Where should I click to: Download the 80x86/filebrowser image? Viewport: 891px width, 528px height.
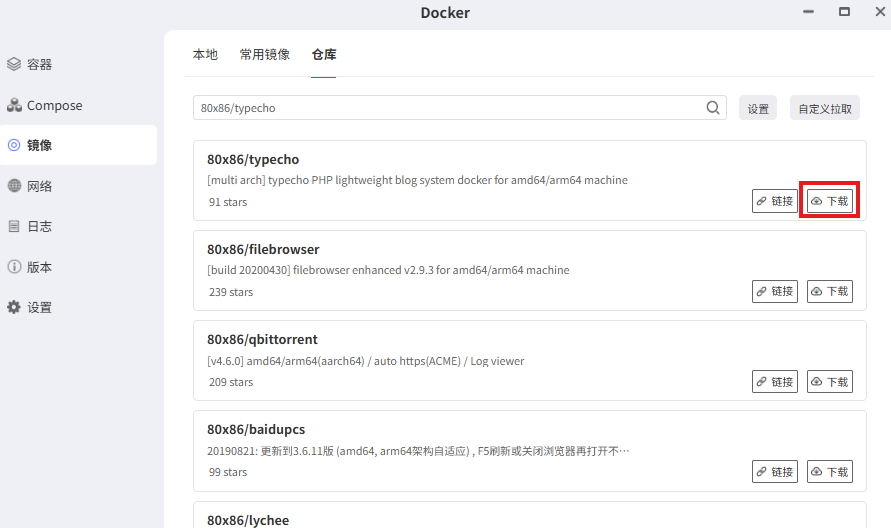pos(829,291)
